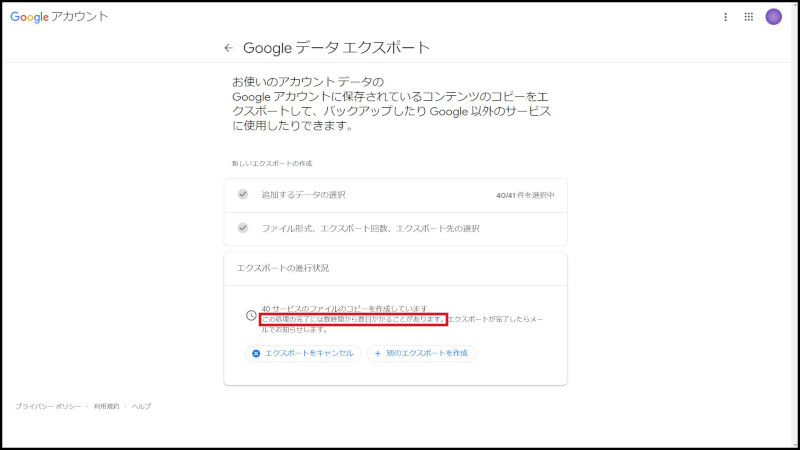
Task: Click the アカウント text next to Google
Action: [81, 17]
